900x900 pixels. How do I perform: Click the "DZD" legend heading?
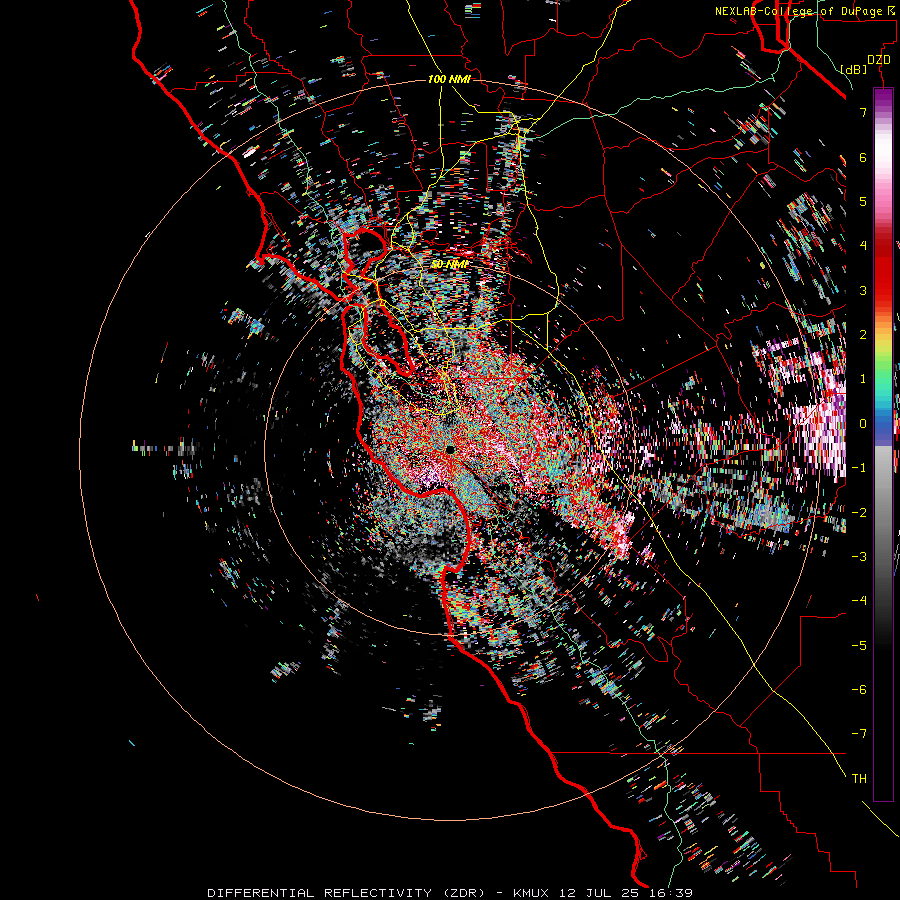click(x=879, y=60)
